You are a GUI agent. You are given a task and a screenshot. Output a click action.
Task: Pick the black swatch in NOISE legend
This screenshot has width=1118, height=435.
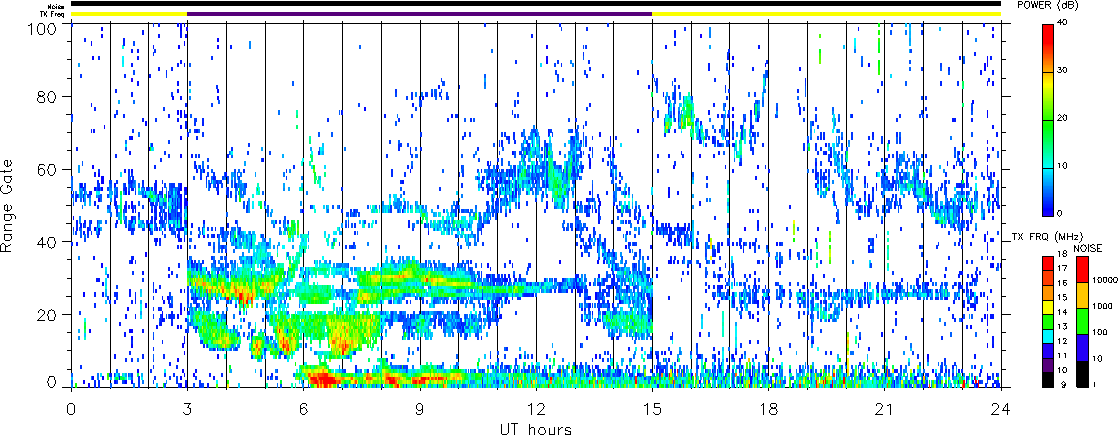point(1082,374)
